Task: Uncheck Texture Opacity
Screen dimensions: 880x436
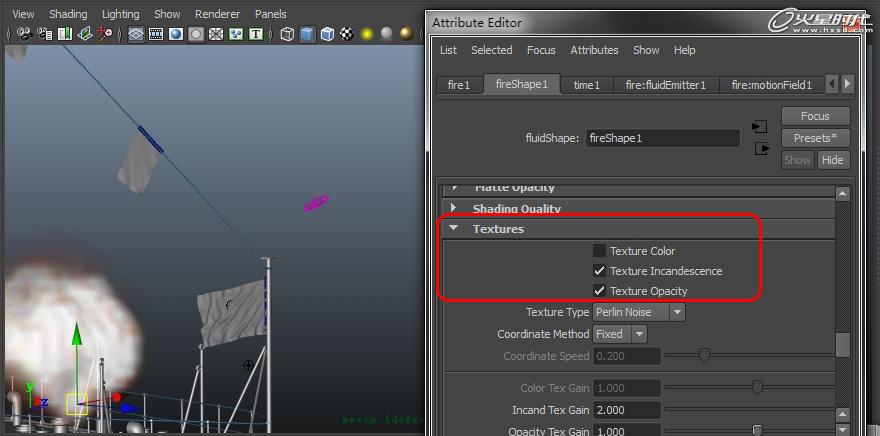Action: point(599,291)
